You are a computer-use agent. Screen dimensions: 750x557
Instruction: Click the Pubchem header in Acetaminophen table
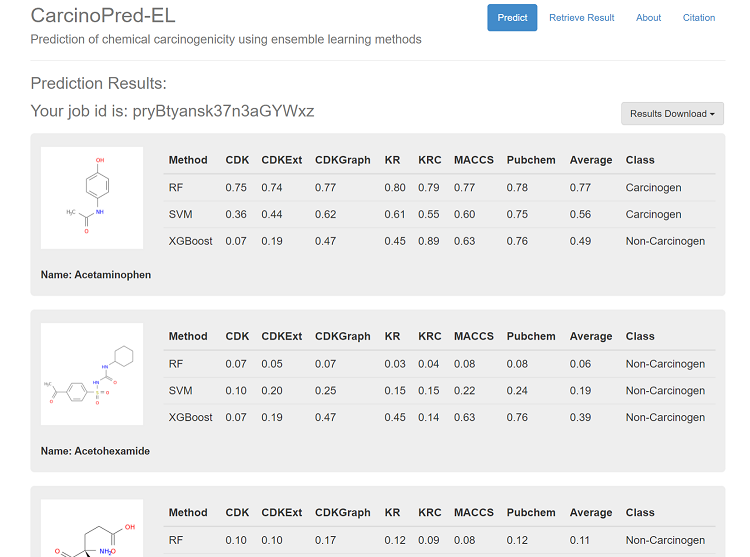tap(531, 160)
